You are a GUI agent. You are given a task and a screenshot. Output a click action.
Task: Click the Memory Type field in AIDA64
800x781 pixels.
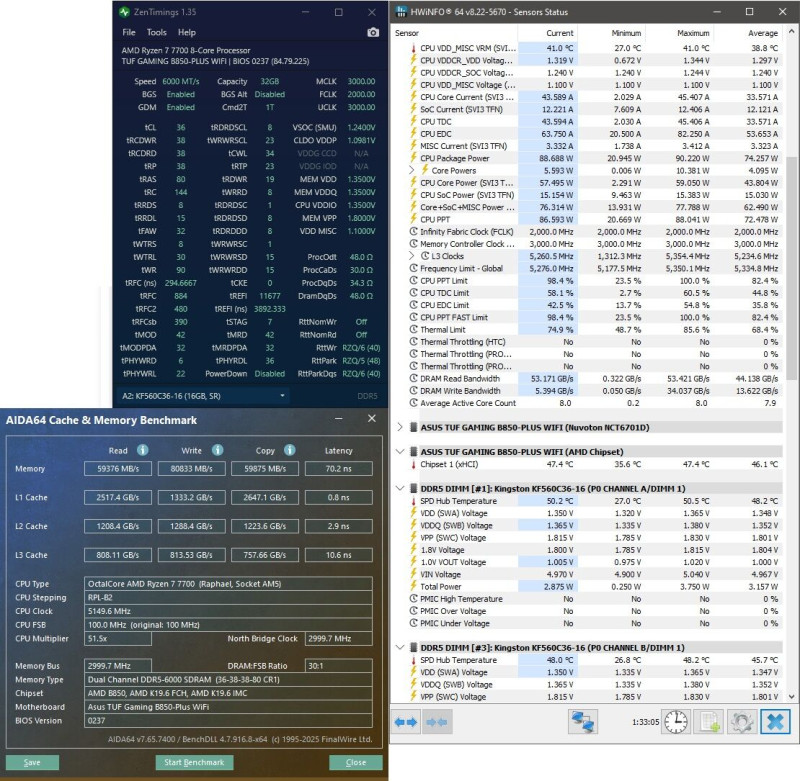[x=228, y=679]
